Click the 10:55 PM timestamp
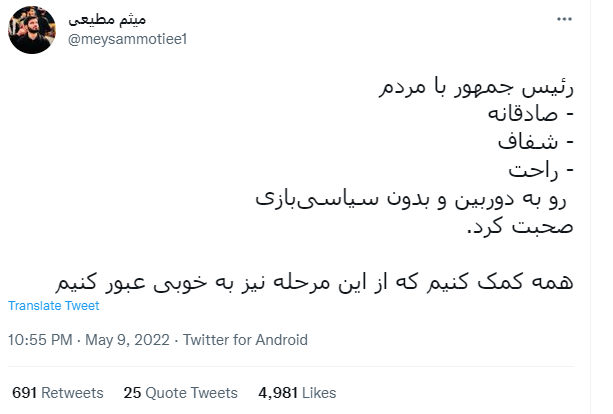The height and width of the screenshot is (414, 613). pyautogui.click(x=39, y=339)
